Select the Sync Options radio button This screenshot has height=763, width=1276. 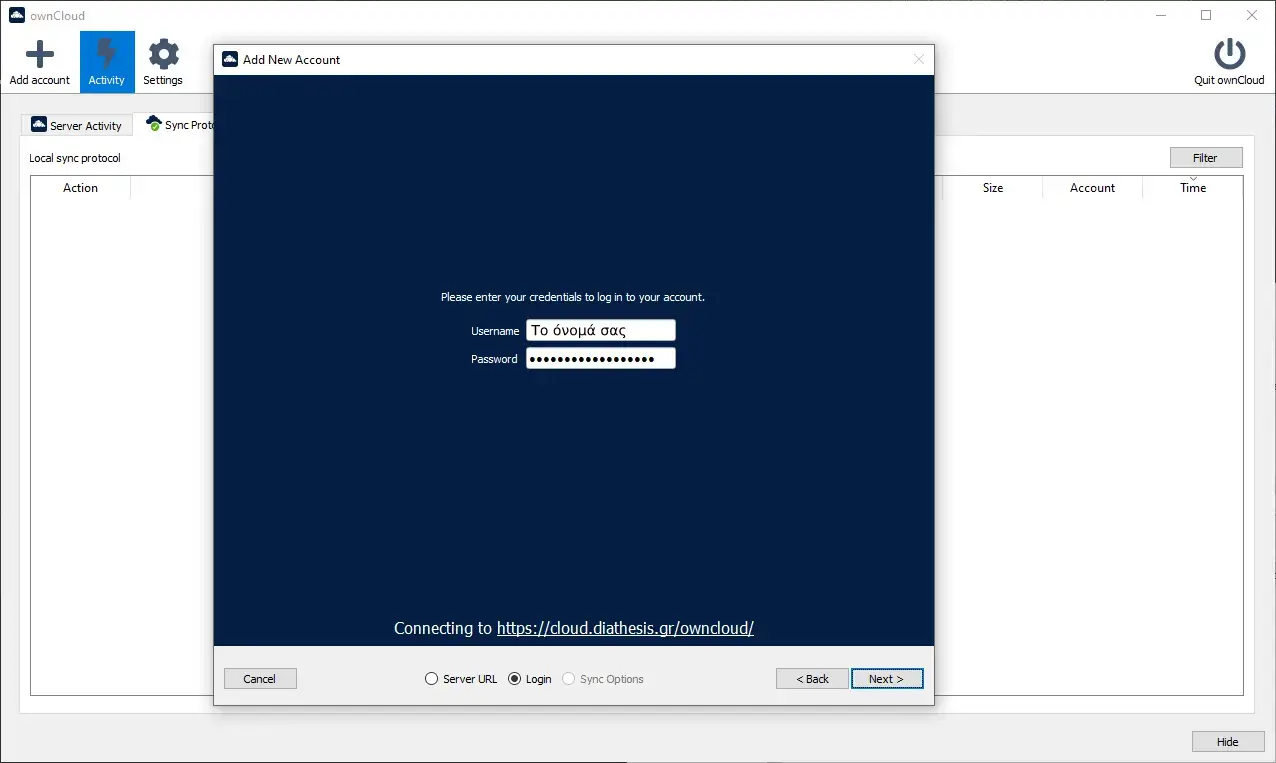(569, 679)
